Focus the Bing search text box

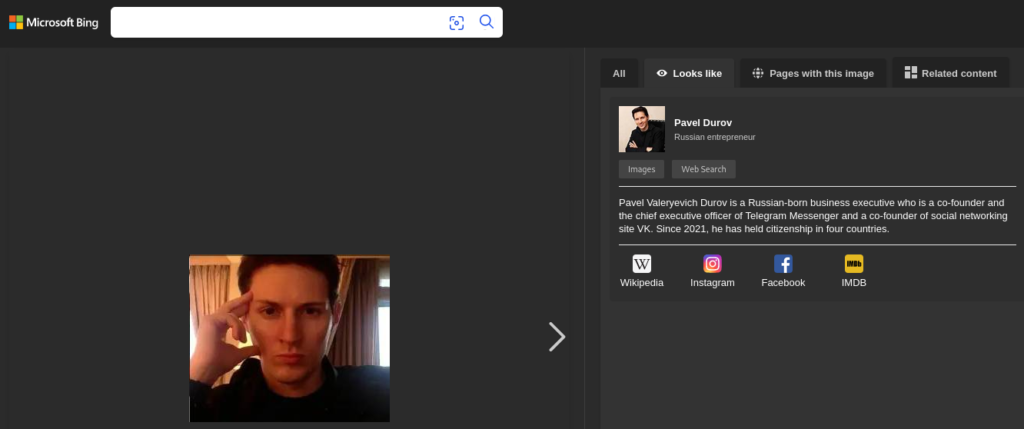pyautogui.click(x=275, y=22)
